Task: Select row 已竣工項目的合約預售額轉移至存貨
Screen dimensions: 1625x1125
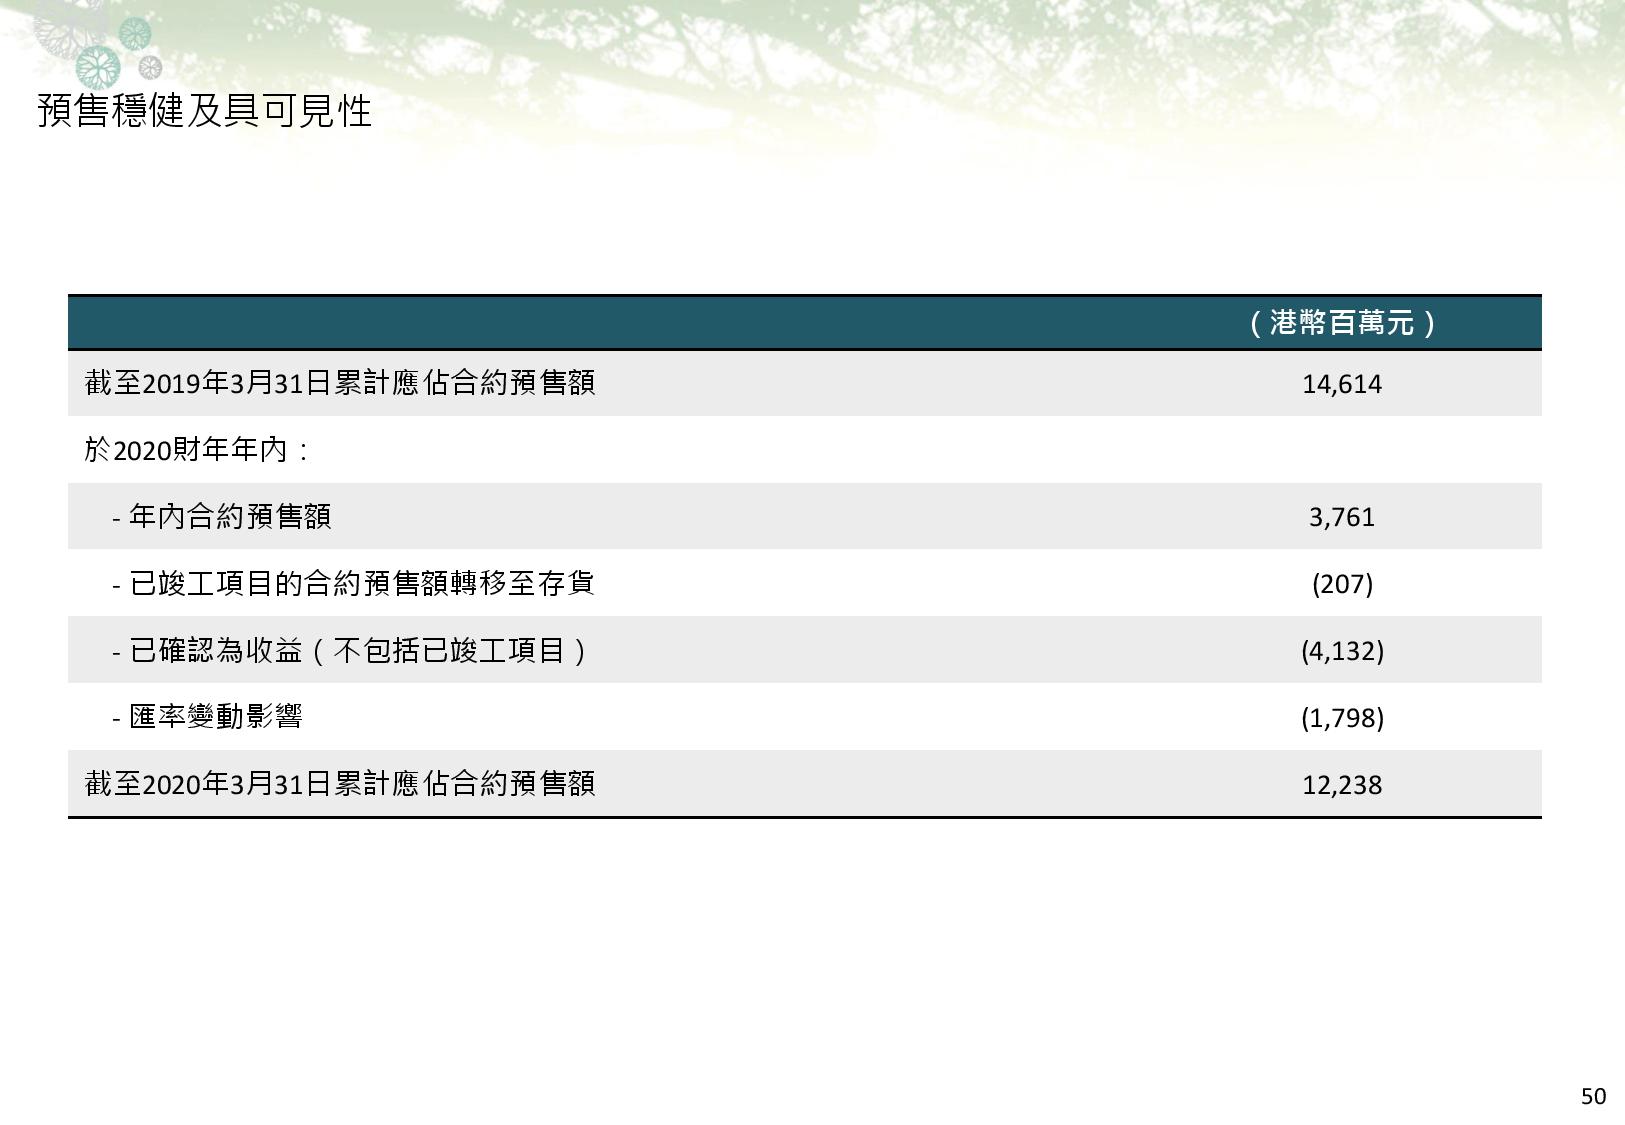Action: tap(805, 583)
